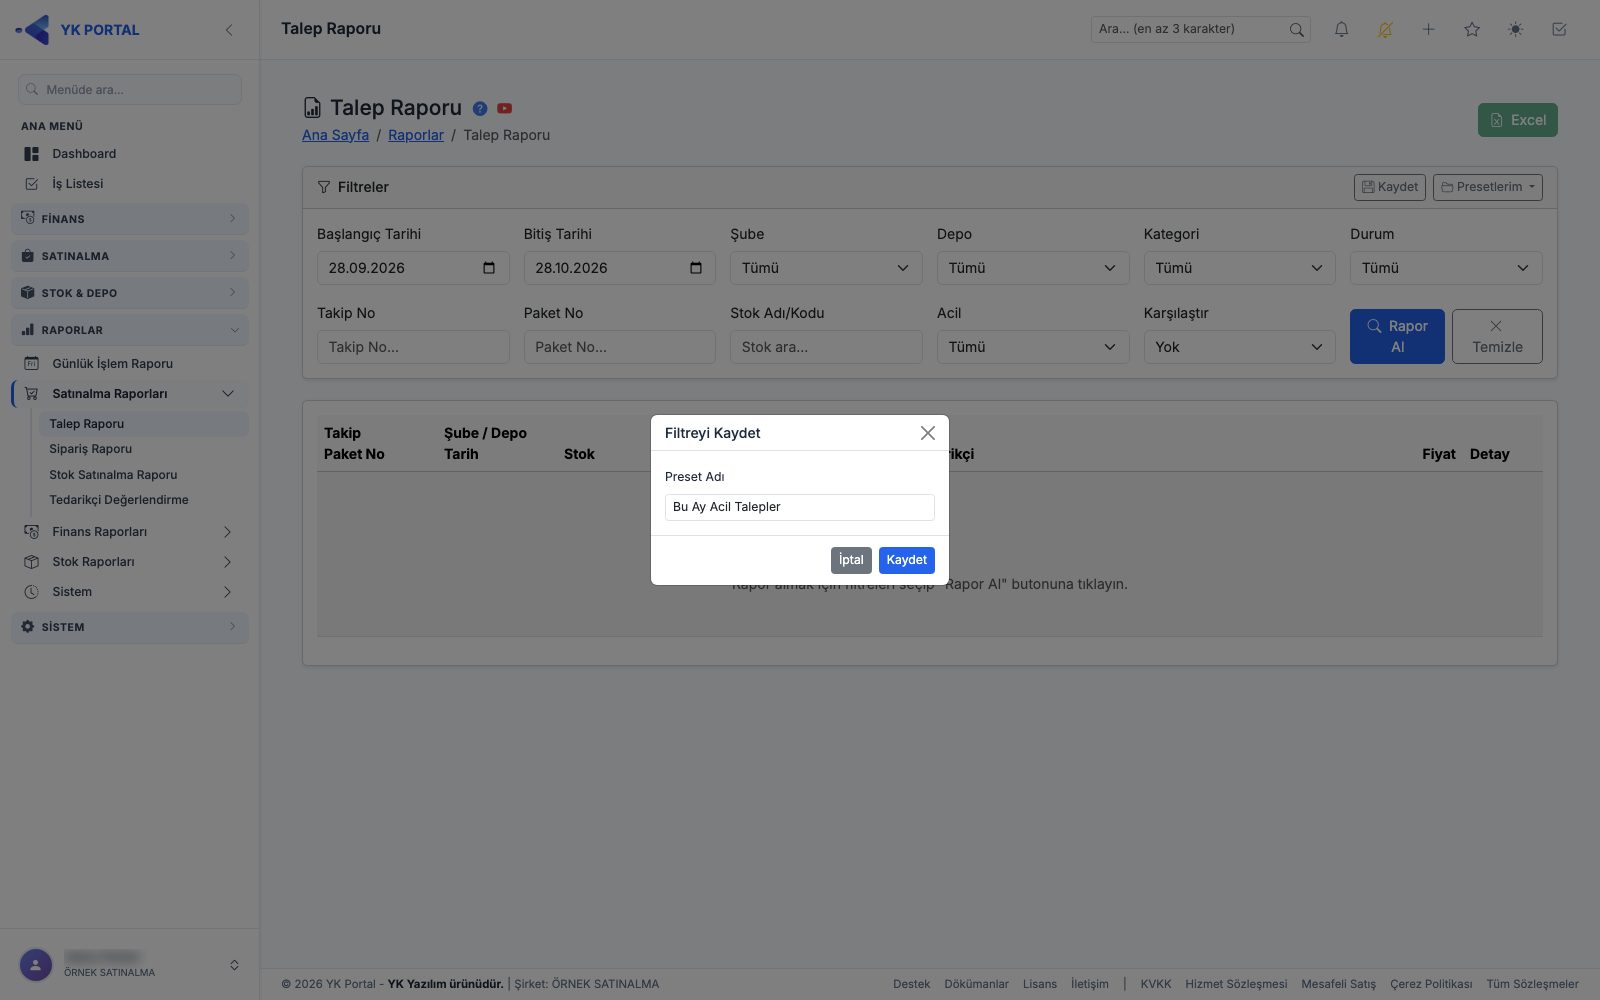1600x1000 pixels.
Task: Open Günlük İşlem Raporu
Action: click(130, 364)
